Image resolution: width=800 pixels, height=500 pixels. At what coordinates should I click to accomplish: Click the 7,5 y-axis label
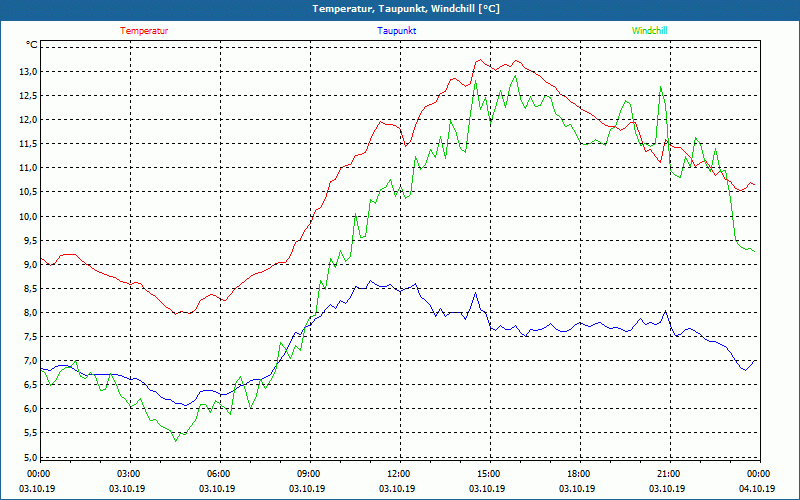coord(31,337)
